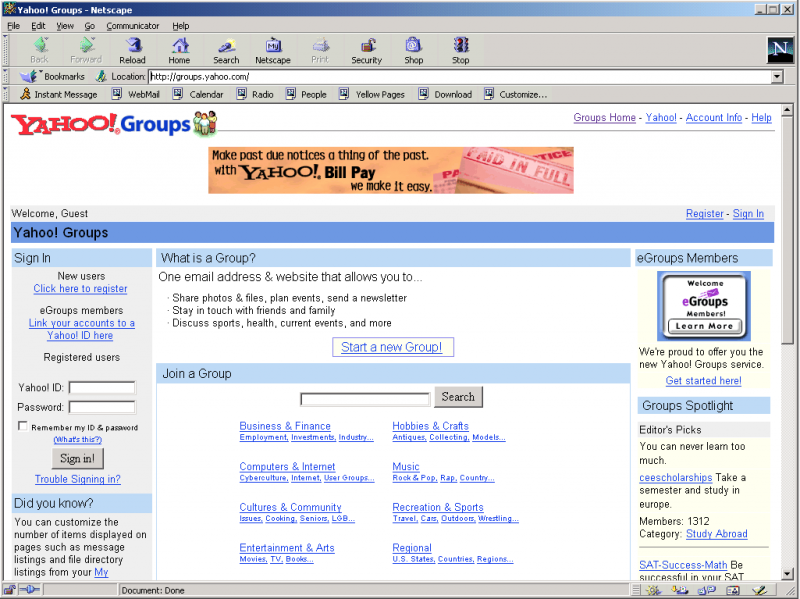Click the My Netscape toolbar icon

pos(272,50)
